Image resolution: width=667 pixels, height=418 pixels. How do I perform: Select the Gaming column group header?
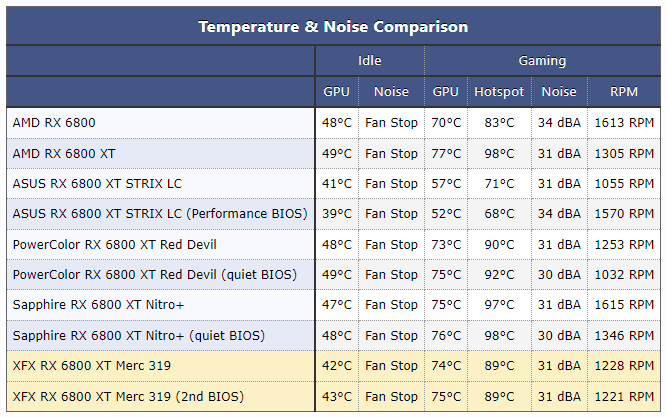(542, 61)
